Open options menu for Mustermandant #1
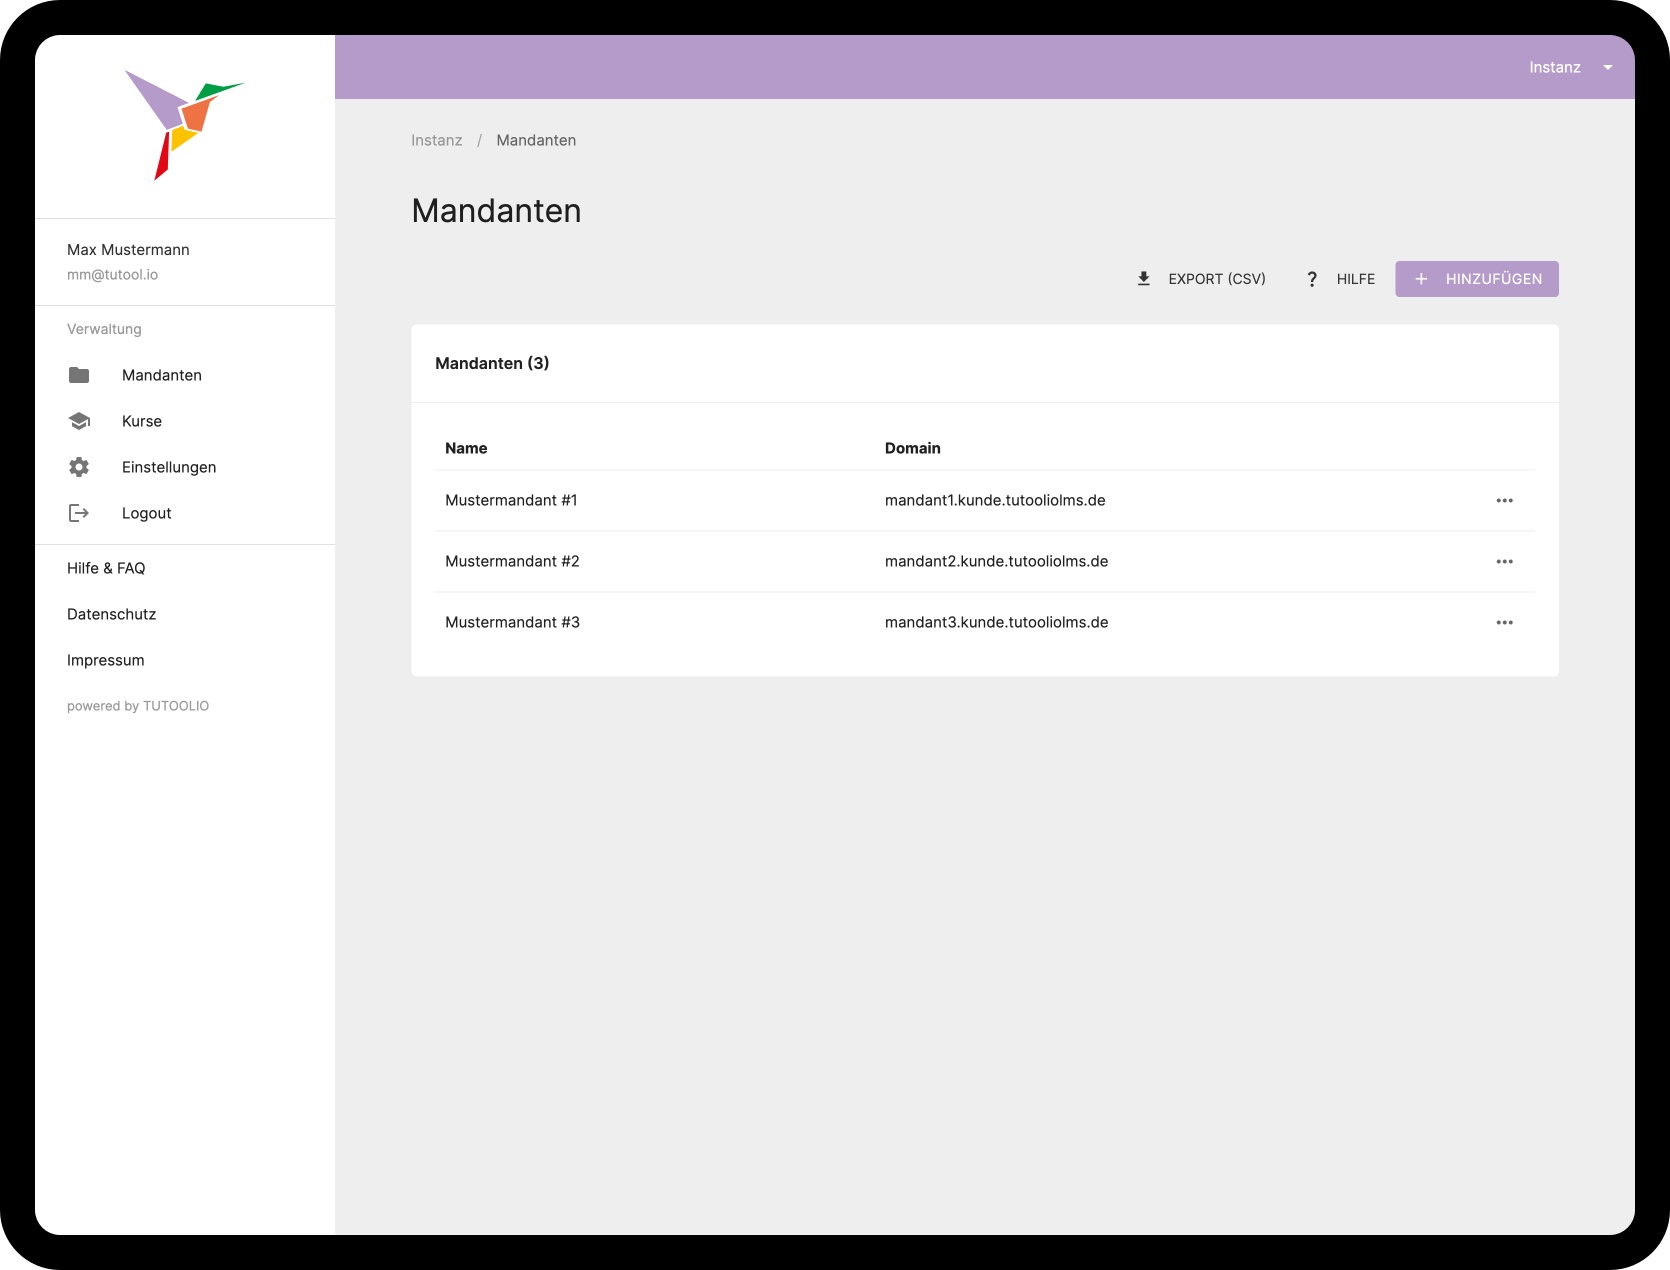 pos(1504,500)
